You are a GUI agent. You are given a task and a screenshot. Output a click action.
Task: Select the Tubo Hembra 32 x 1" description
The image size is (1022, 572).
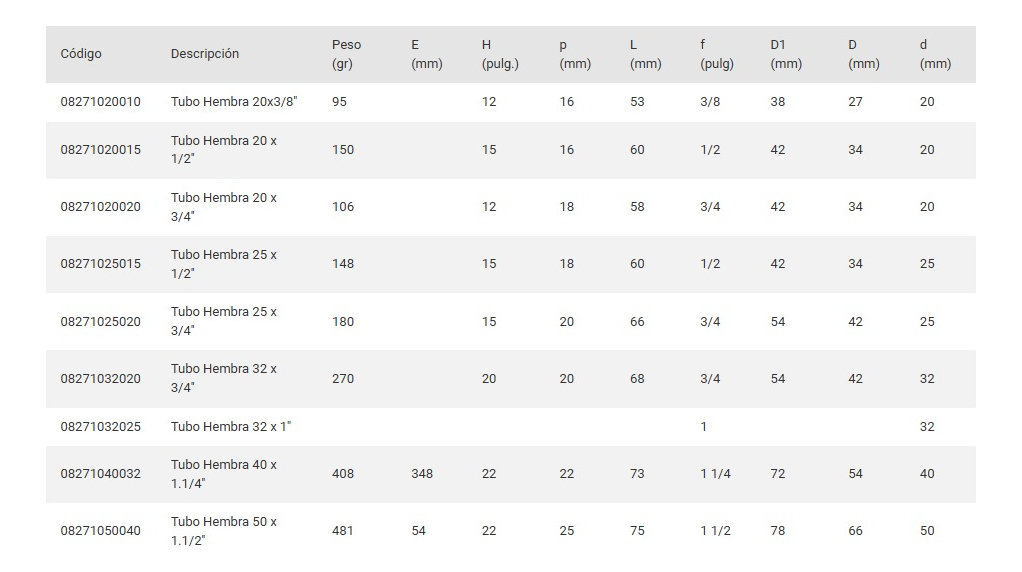231,427
